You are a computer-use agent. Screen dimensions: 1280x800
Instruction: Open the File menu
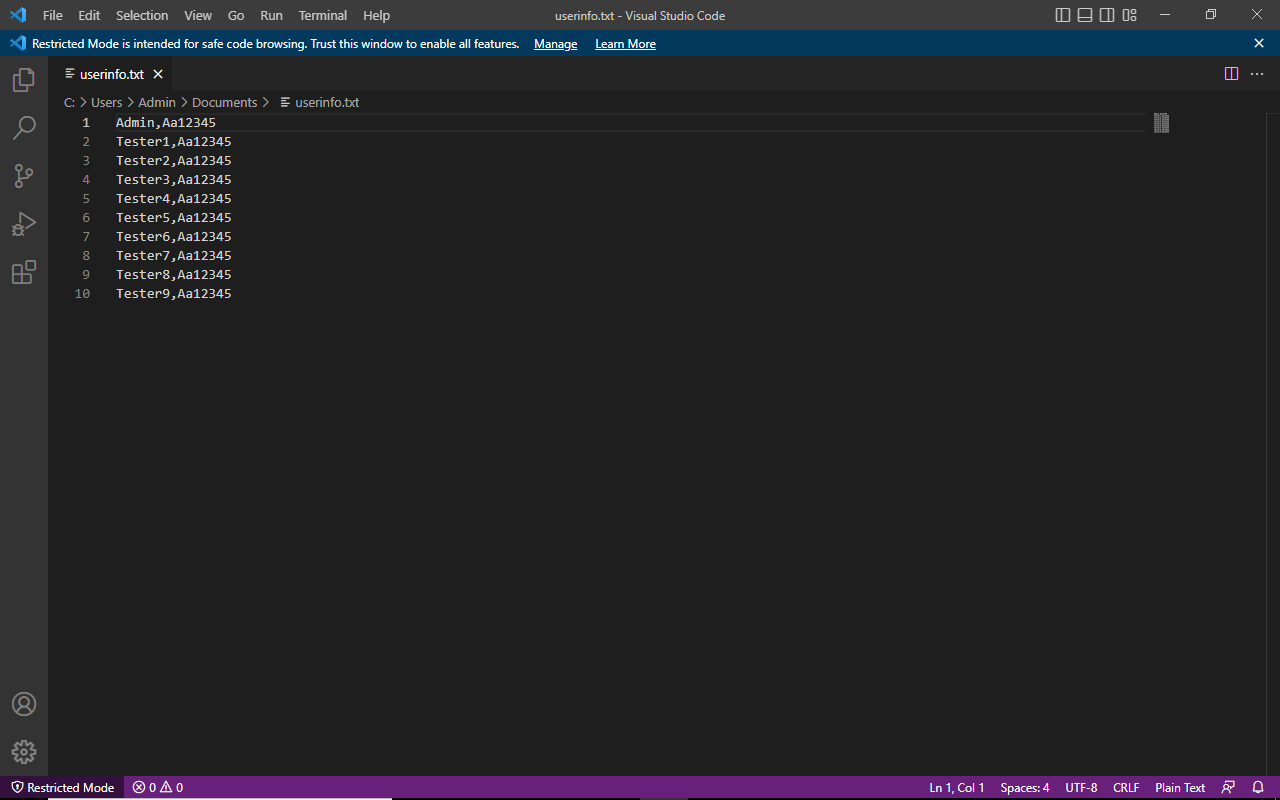point(53,15)
